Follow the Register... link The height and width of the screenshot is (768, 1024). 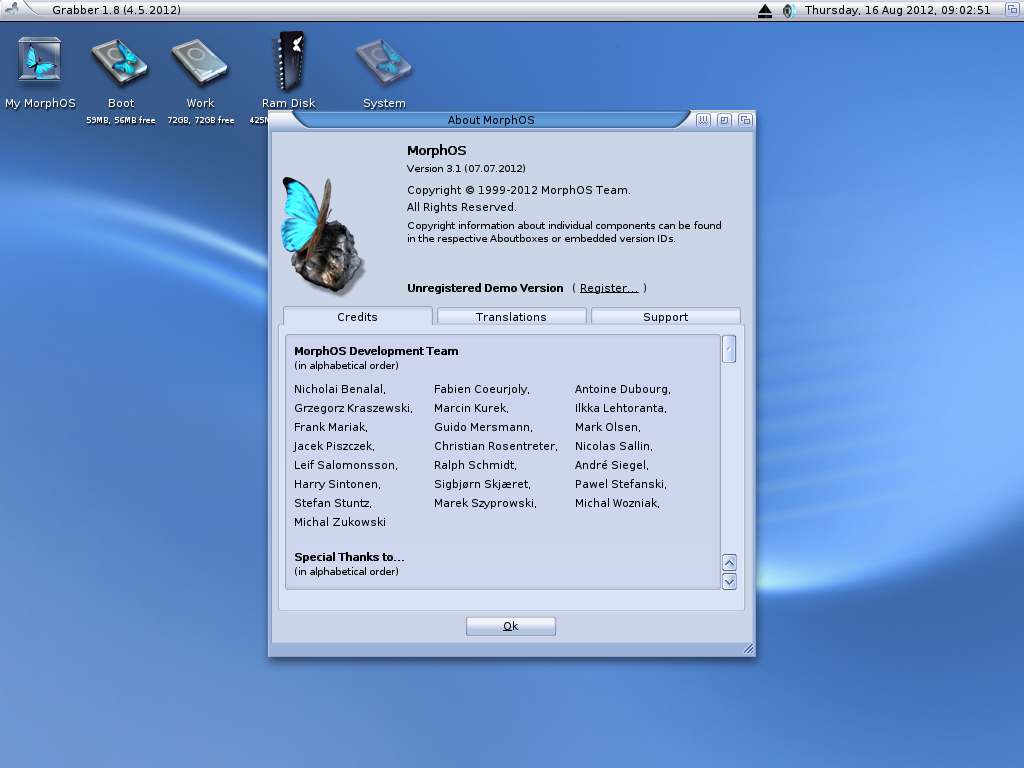tap(609, 288)
